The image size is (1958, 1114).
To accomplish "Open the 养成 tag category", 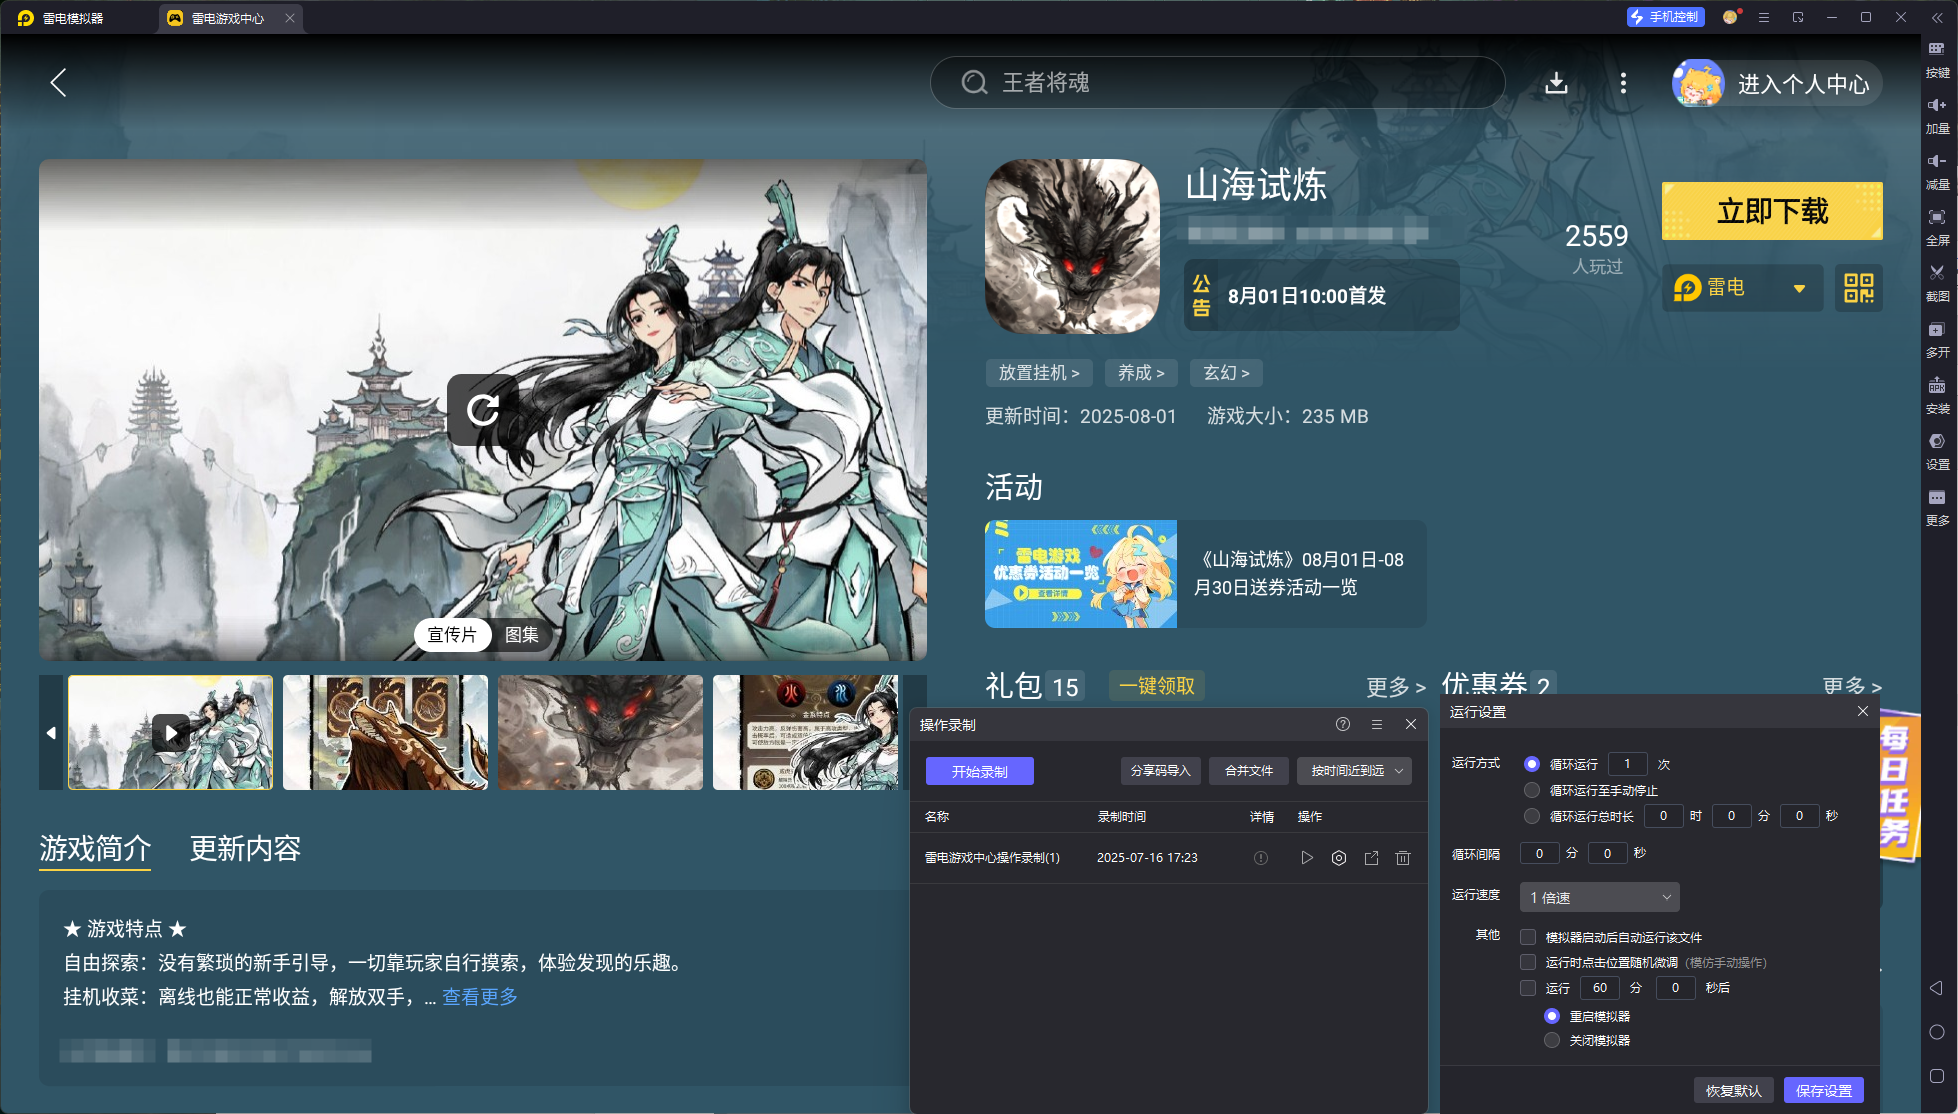I will click(1141, 373).
